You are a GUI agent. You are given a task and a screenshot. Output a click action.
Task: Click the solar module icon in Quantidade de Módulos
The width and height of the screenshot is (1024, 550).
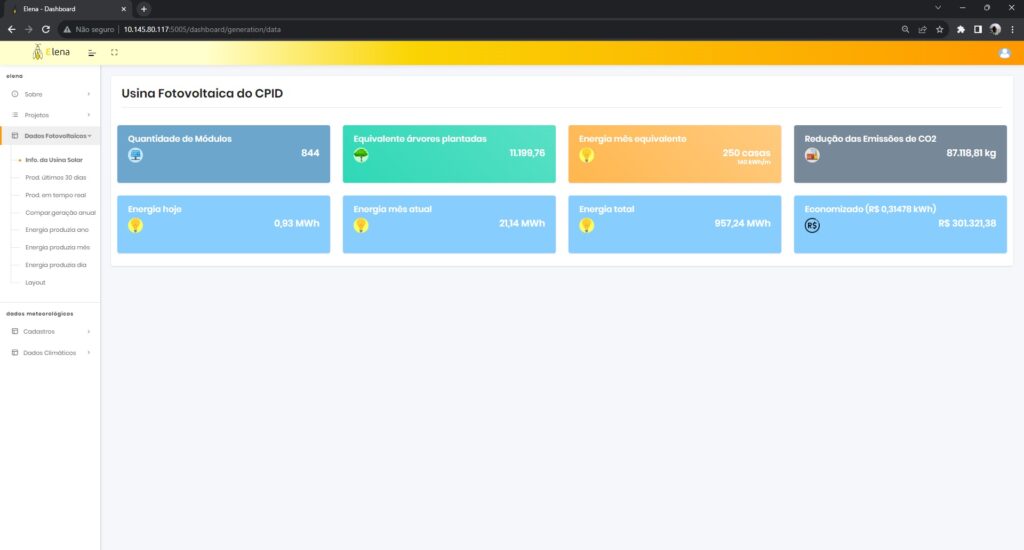[x=135, y=155]
